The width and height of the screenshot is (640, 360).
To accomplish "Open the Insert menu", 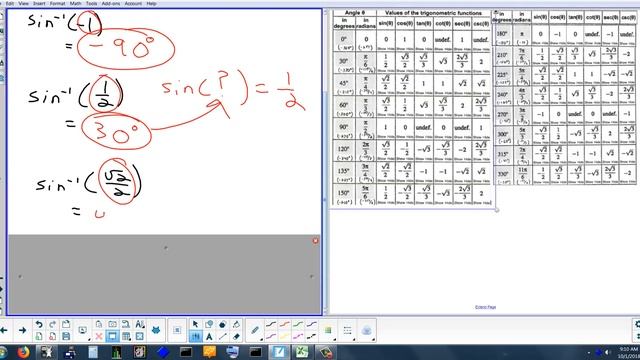I will point(39,3).
